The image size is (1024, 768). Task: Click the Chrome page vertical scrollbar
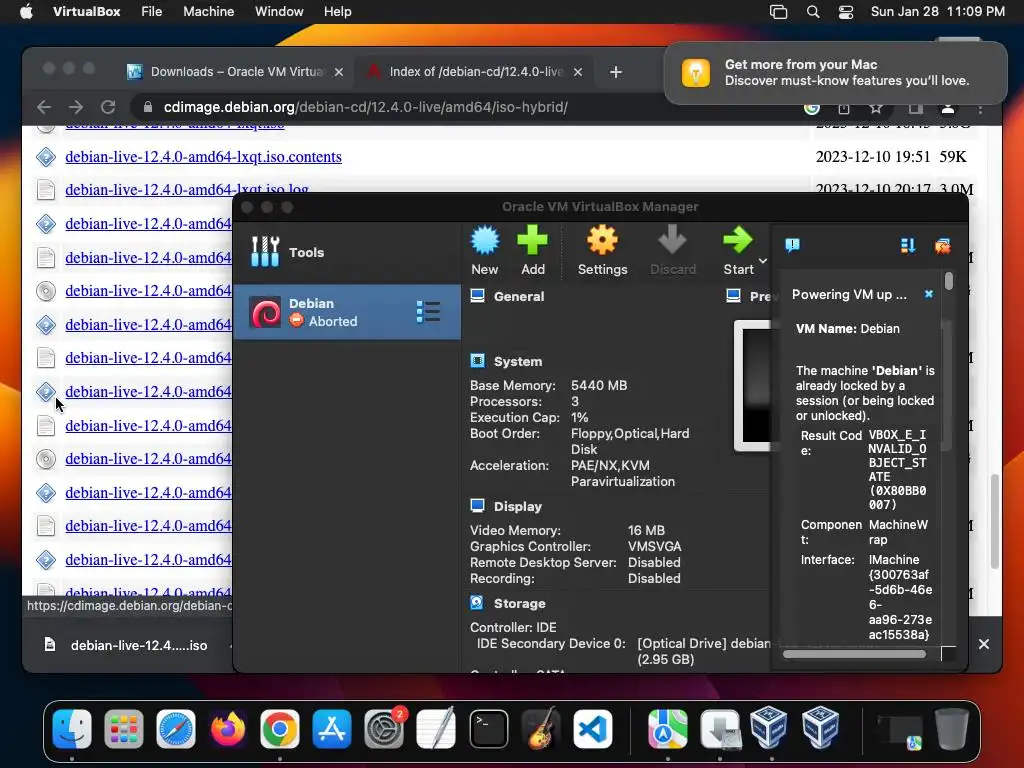coord(994,521)
